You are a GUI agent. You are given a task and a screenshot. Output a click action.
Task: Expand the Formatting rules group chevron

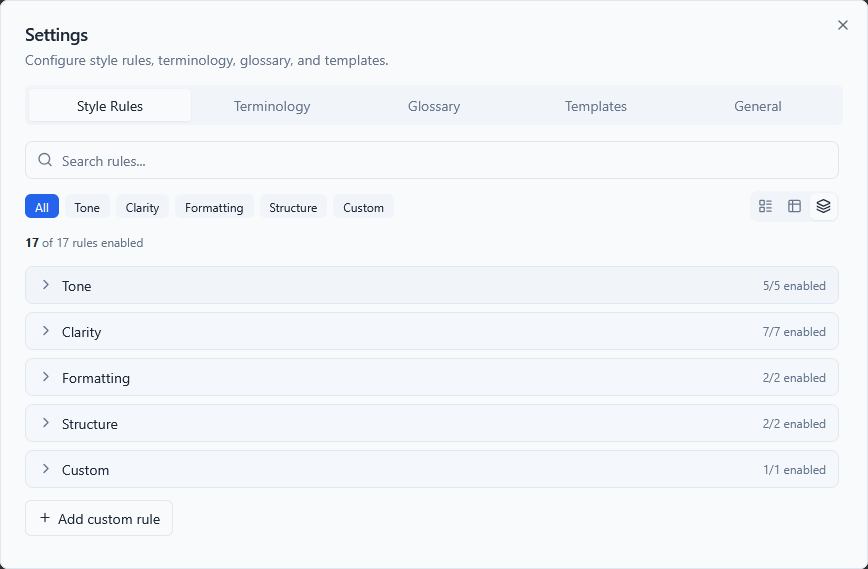point(46,377)
